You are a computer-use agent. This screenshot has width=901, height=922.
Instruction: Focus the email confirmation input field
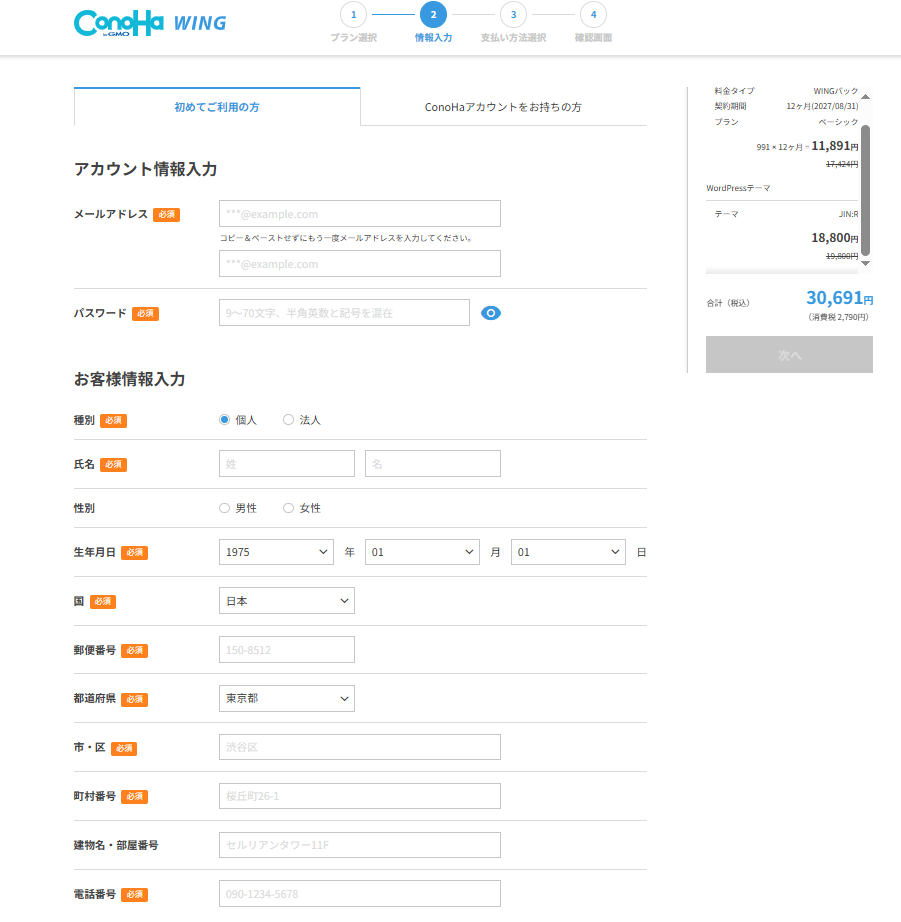point(360,264)
